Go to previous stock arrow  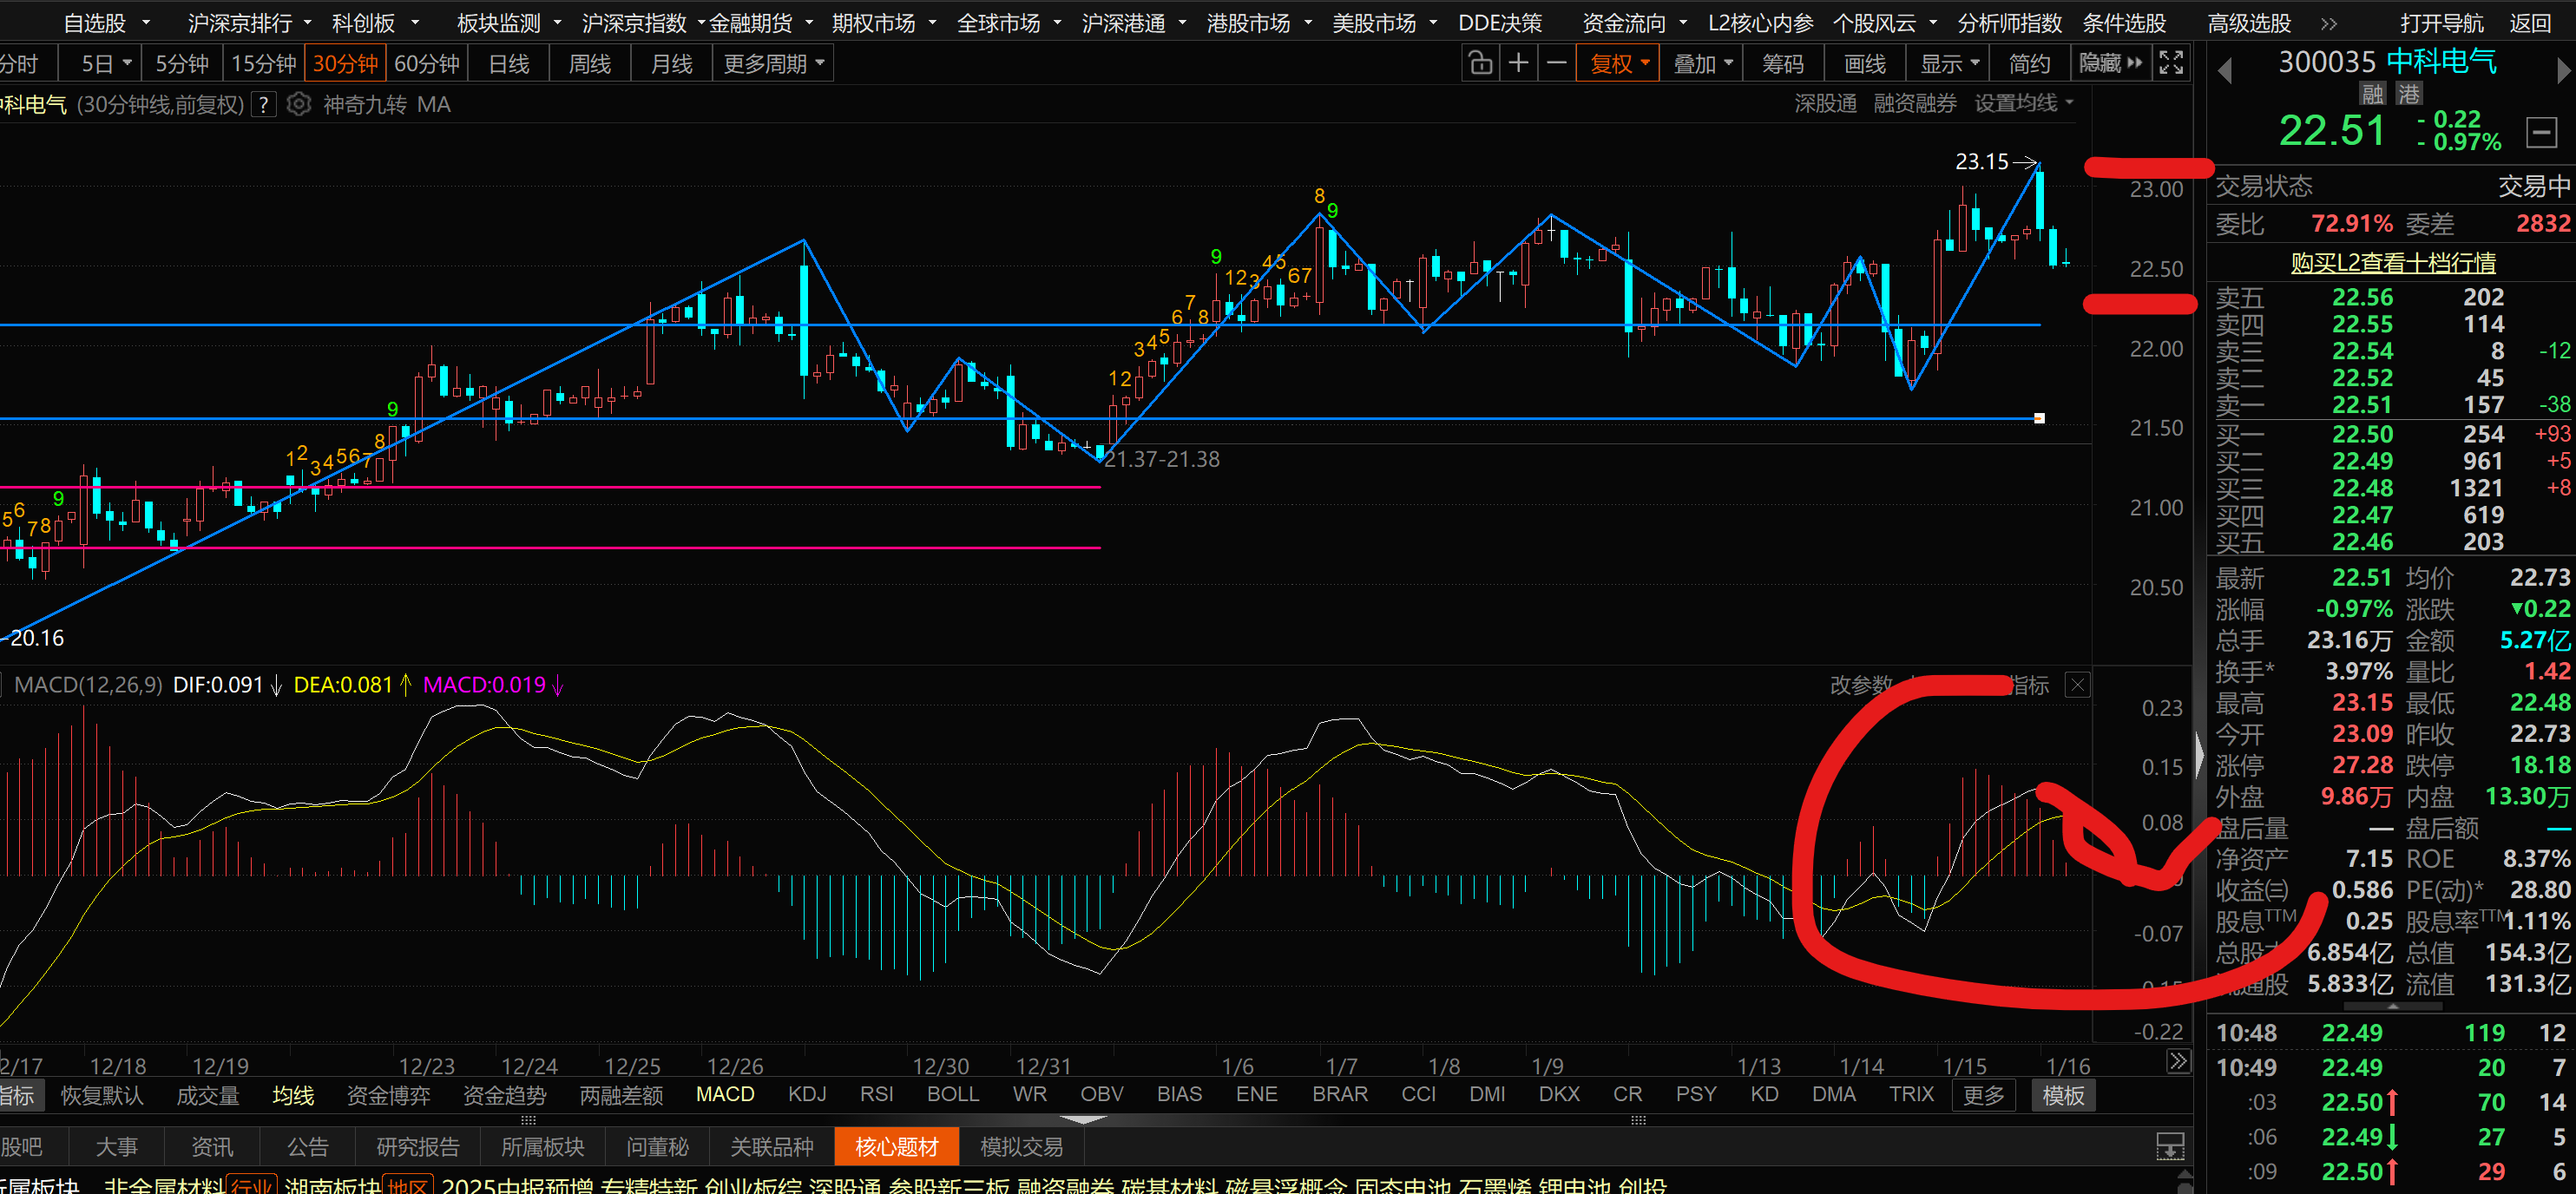point(2225,71)
